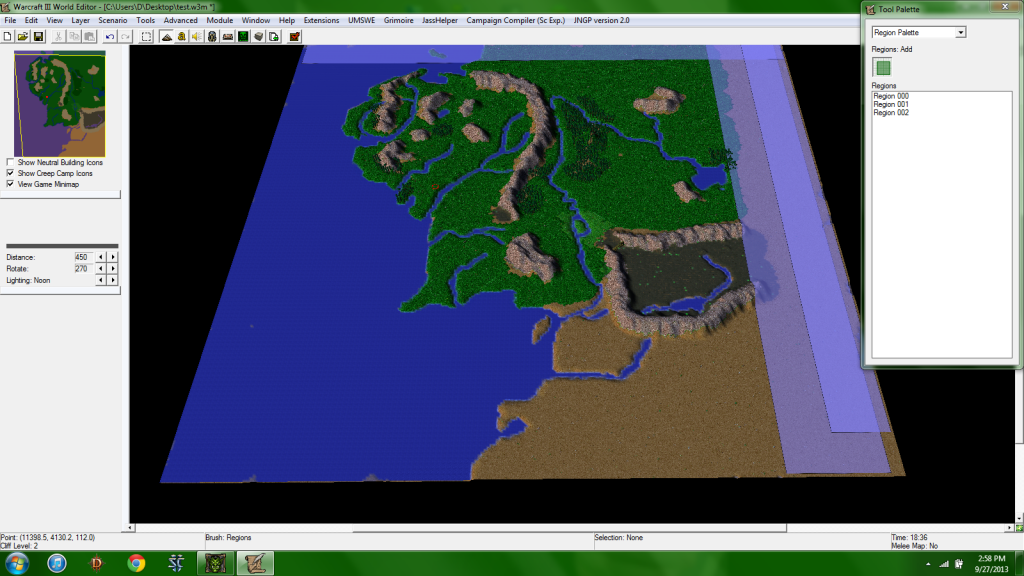Open the Object Editor helmet icon
The image size is (1024, 576).
coord(212,37)
